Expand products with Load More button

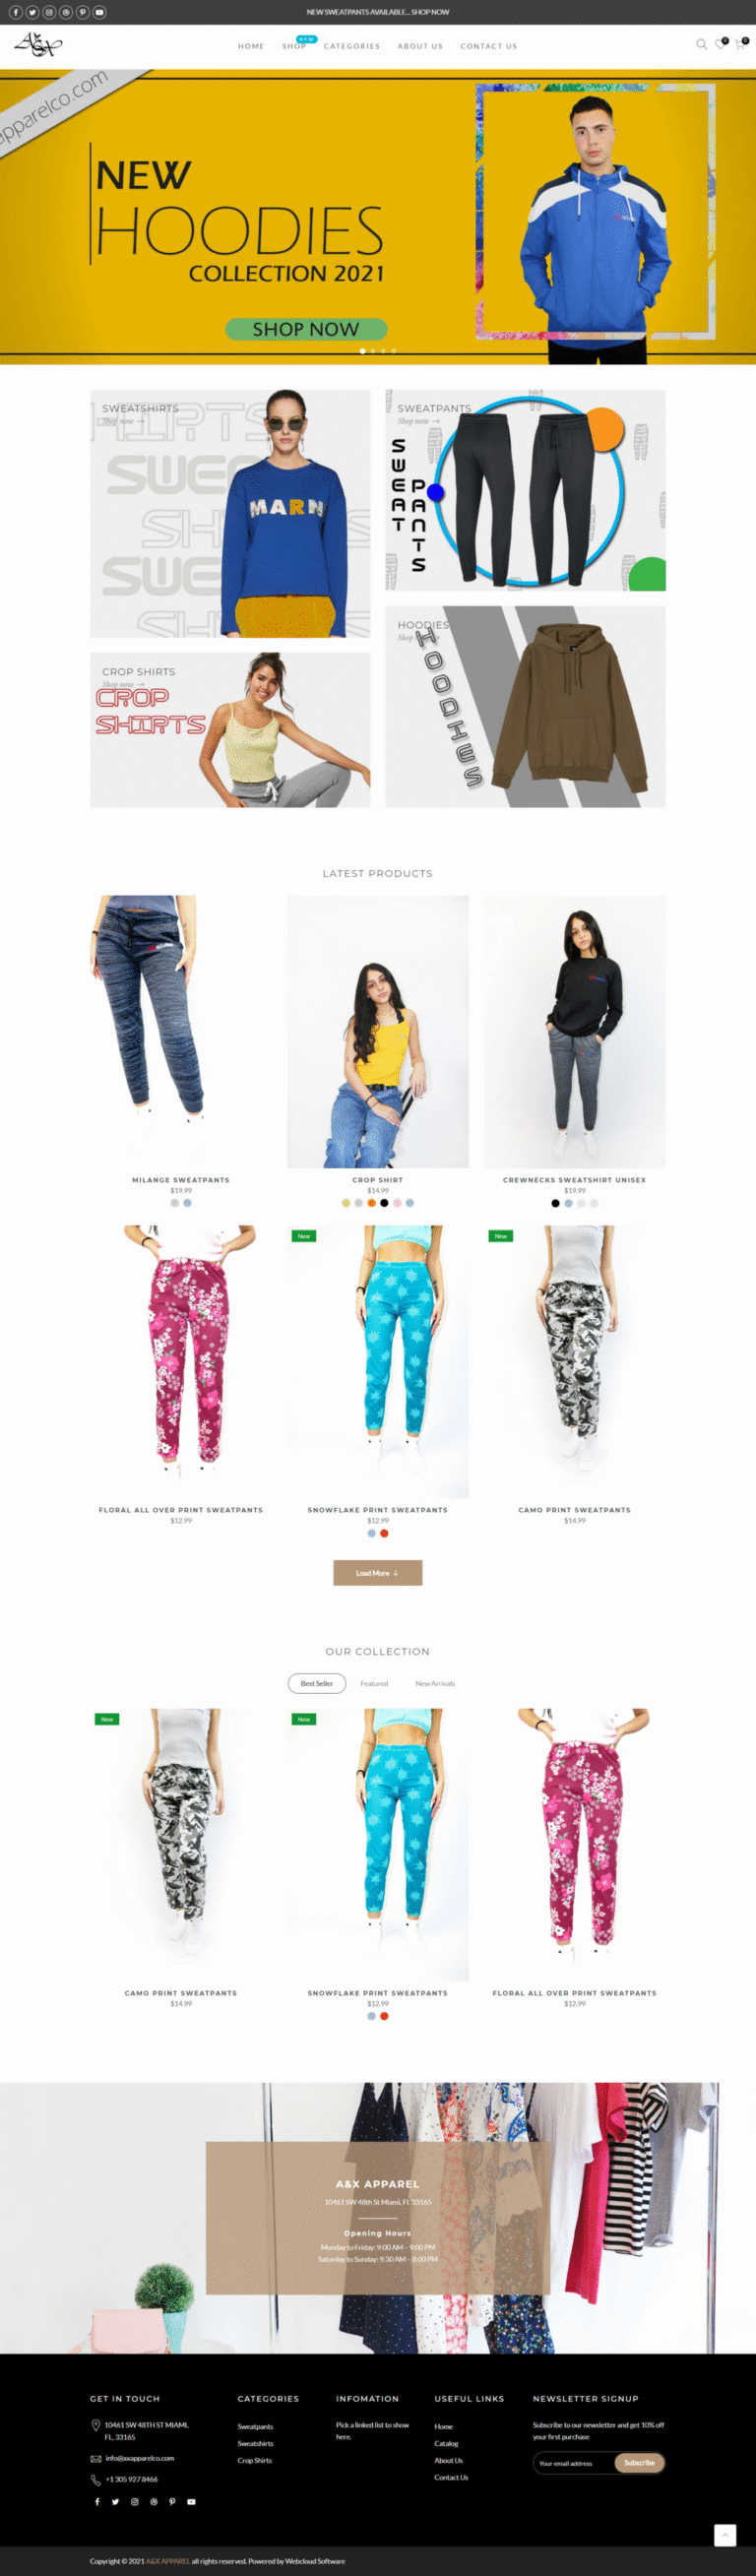pos(378,1572)
